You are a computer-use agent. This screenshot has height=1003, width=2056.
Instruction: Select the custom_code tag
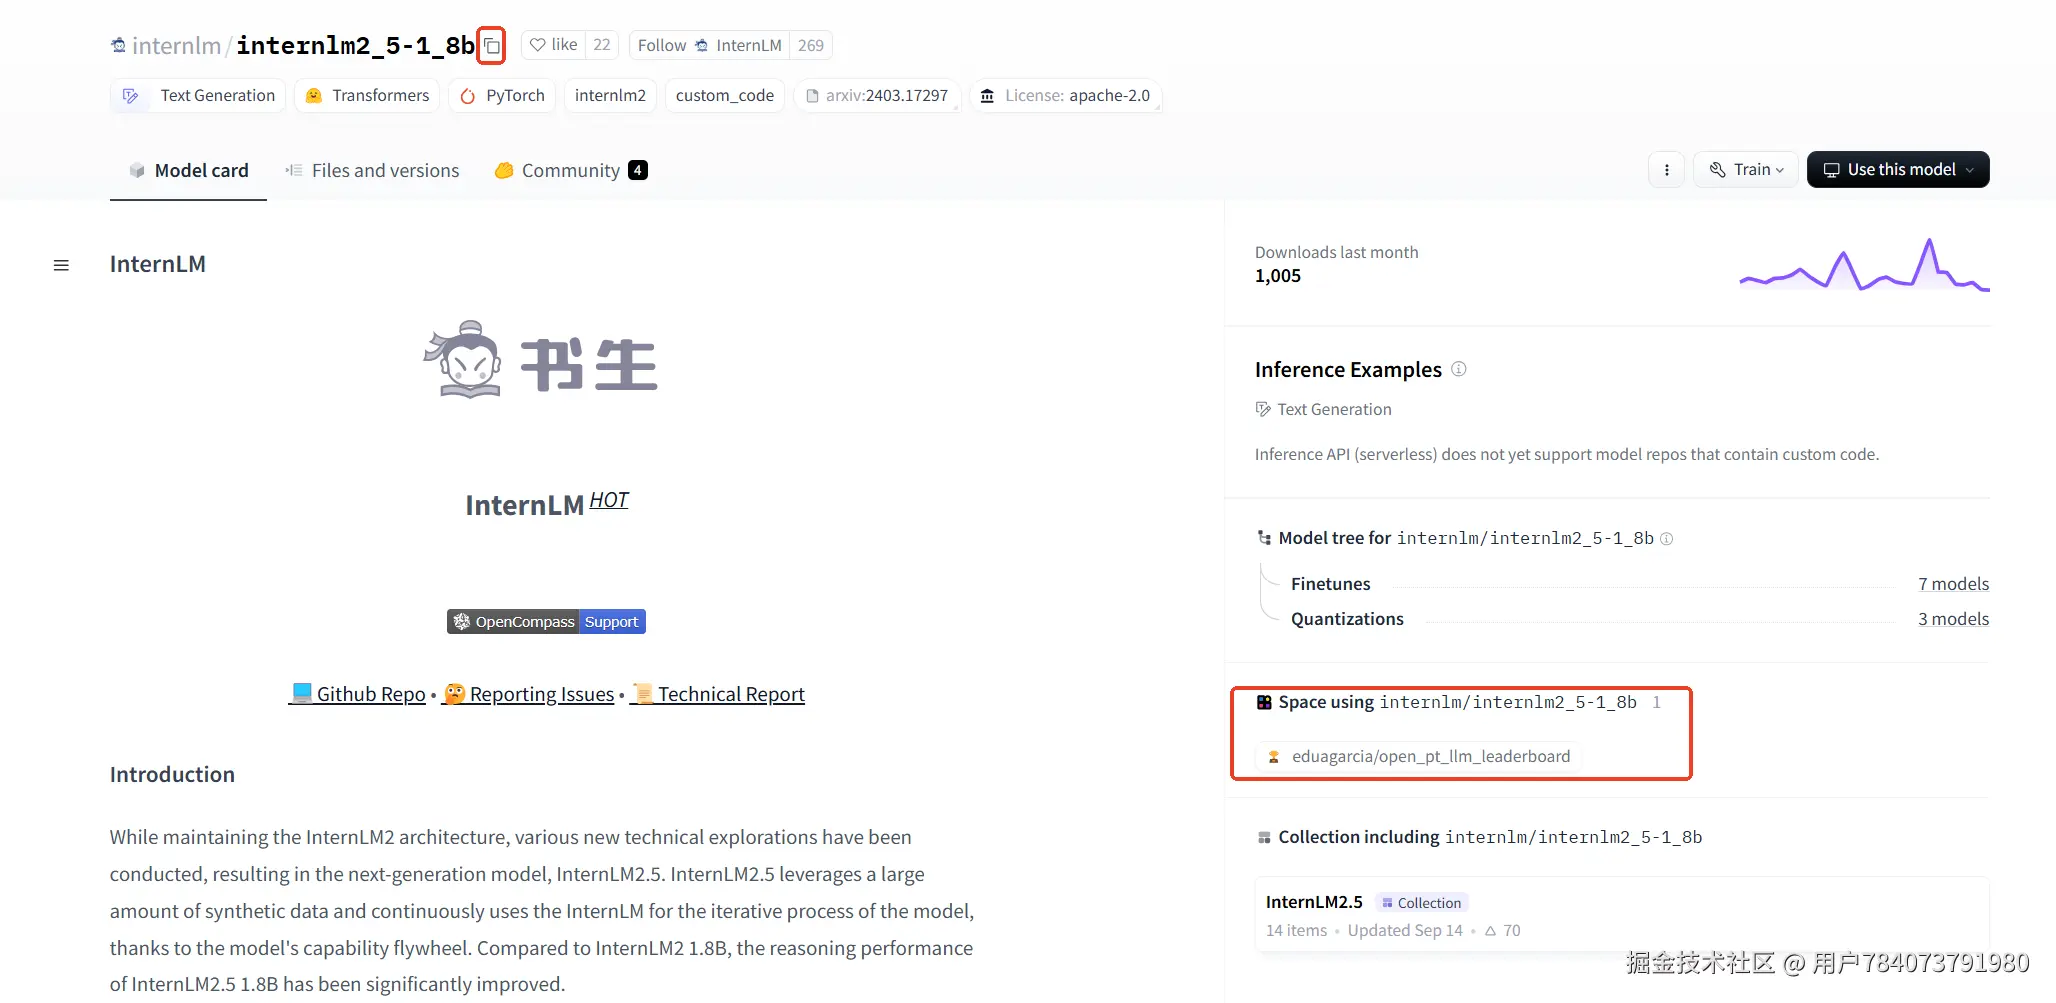pos(725,96)
